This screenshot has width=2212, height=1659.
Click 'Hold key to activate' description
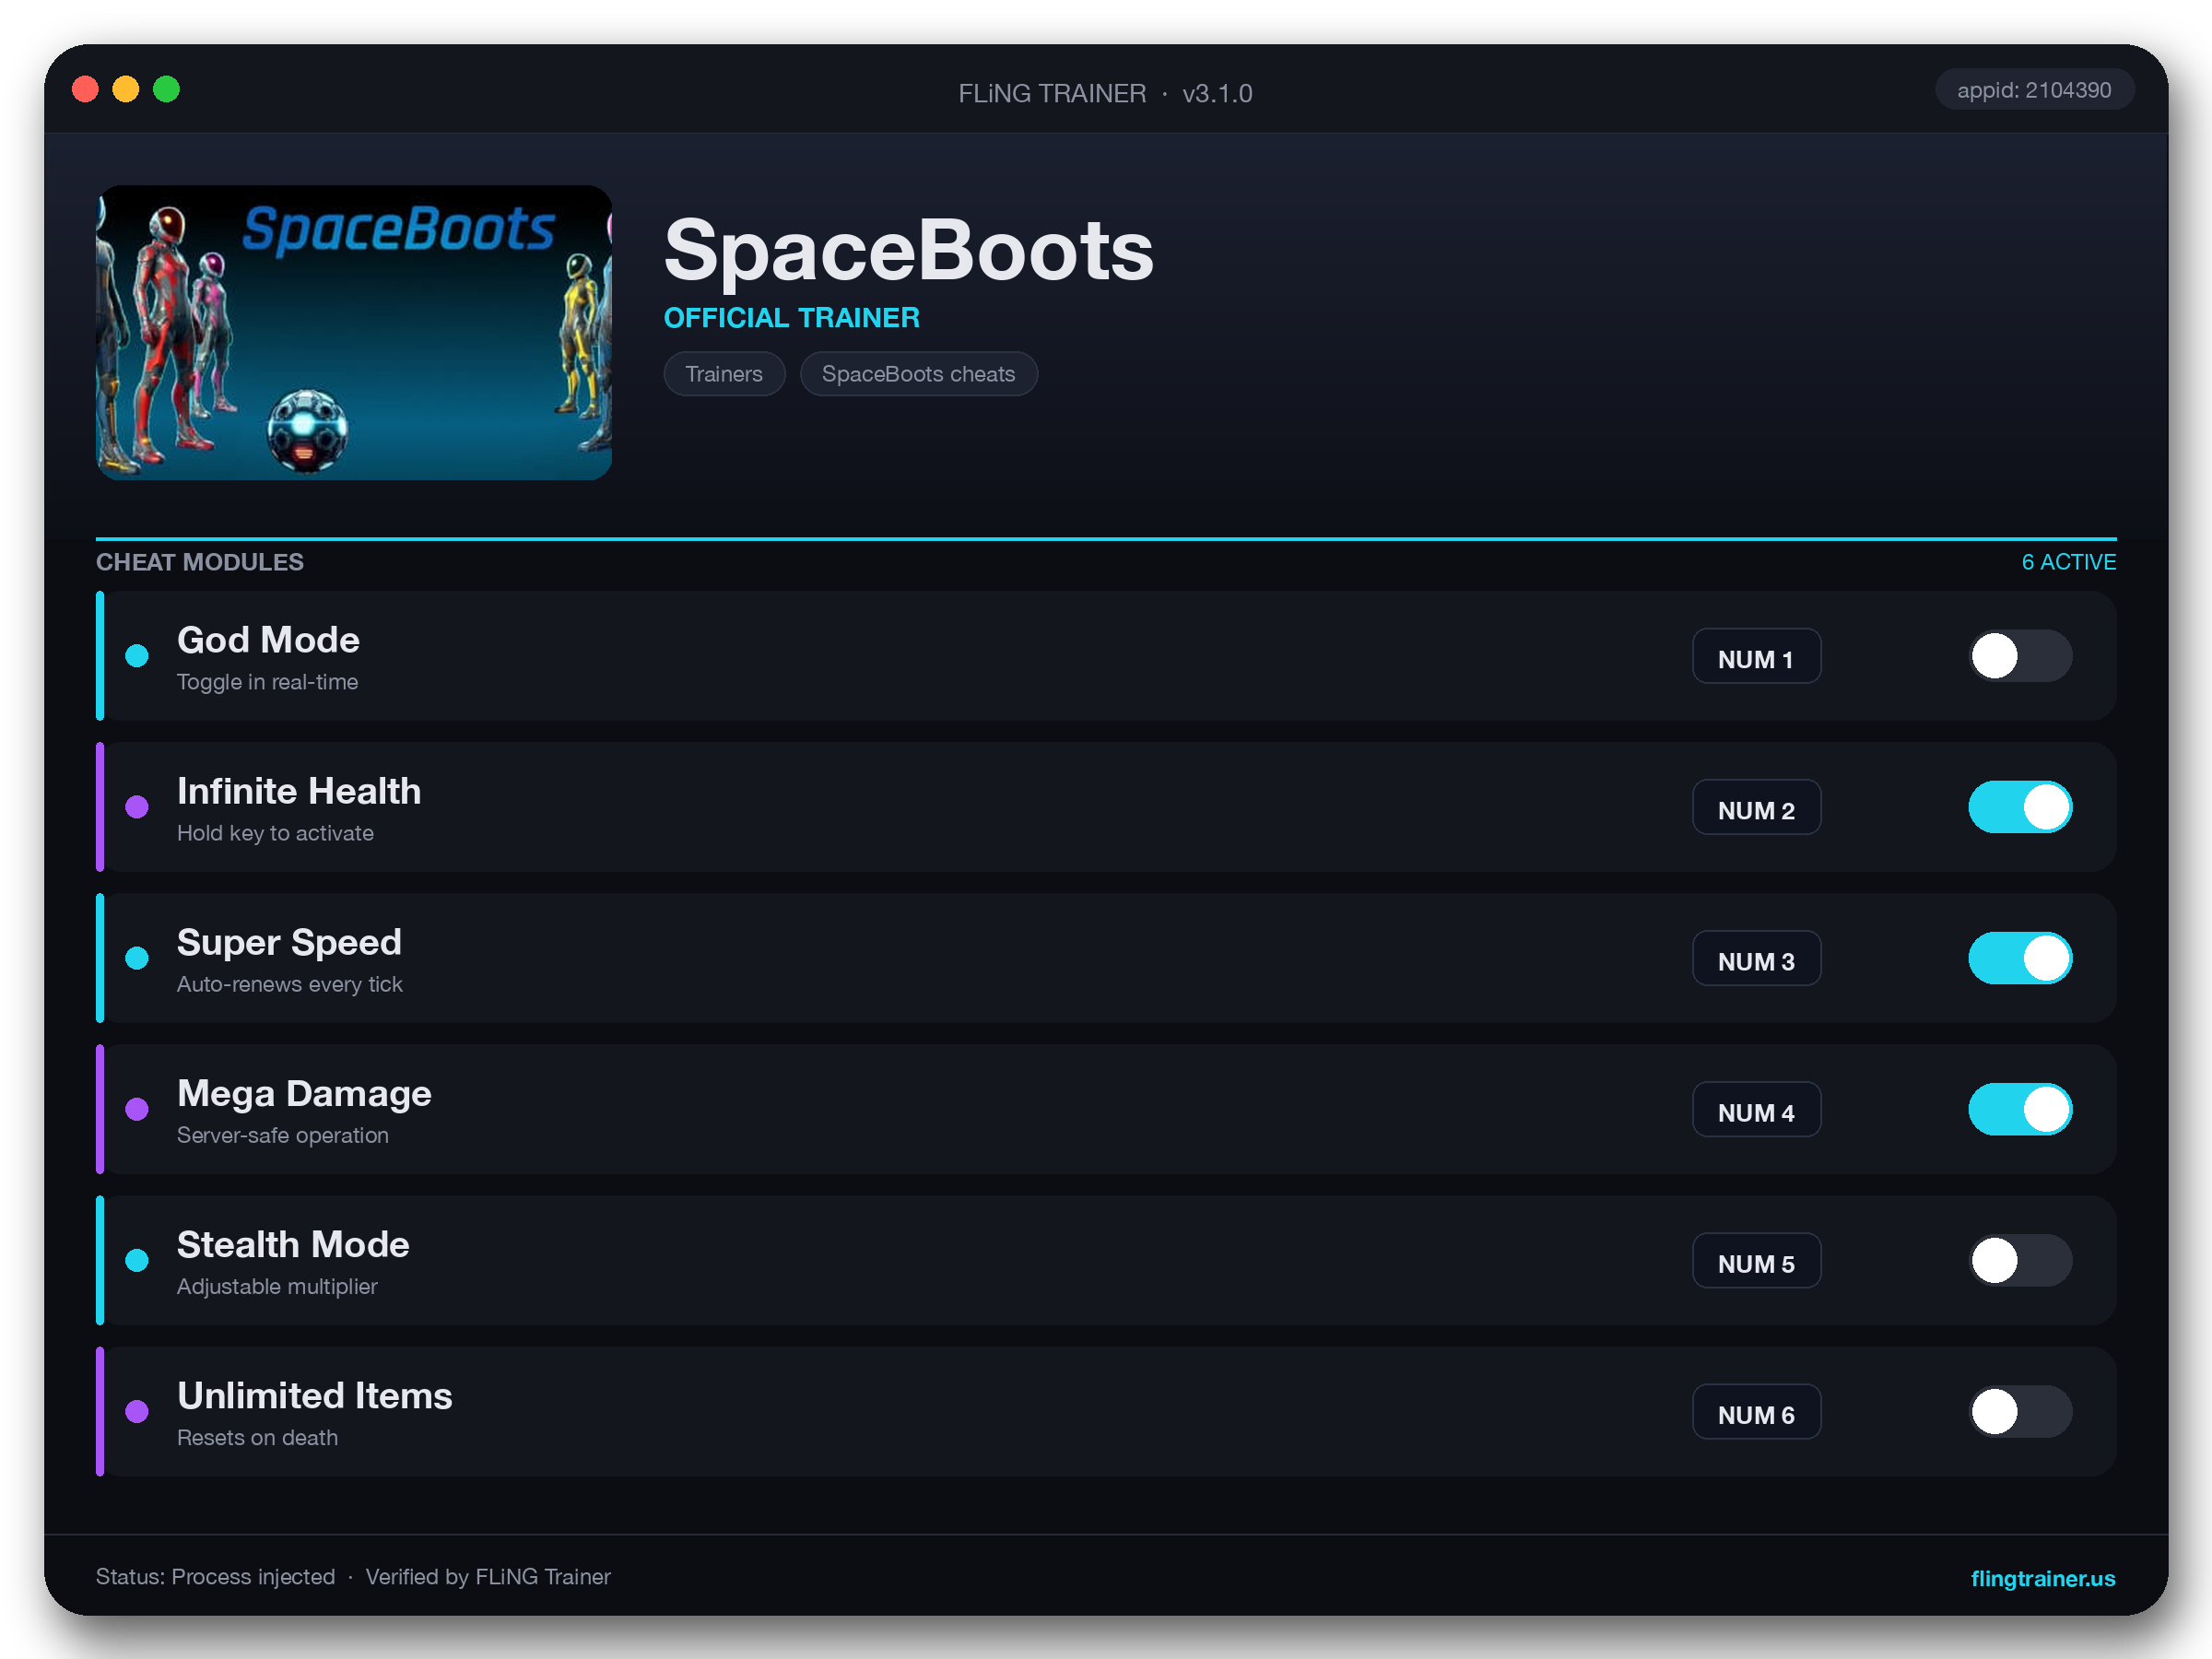click(275, 833)
